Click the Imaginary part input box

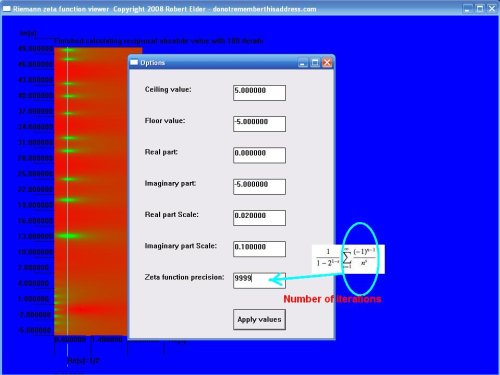(x=259, y=186)
